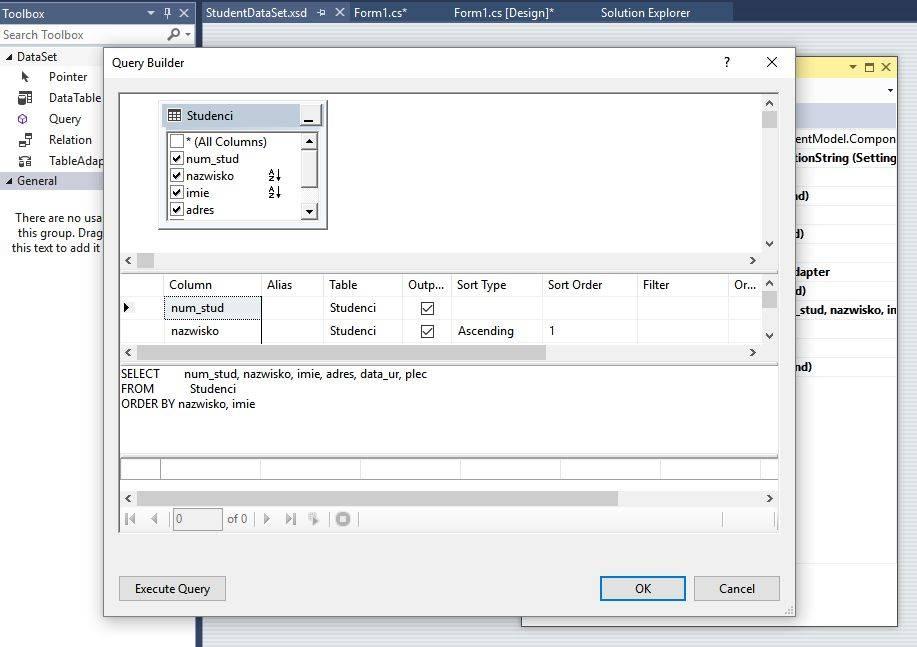Open the Solution Explorer tab
917x647 pixels.
coord(646,13)
